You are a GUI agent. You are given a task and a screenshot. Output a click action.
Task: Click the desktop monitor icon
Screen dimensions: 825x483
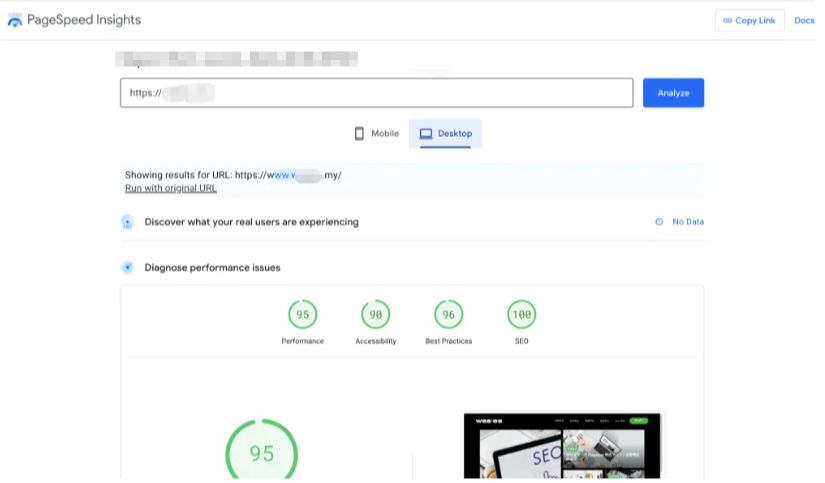[x=426, y=133]
